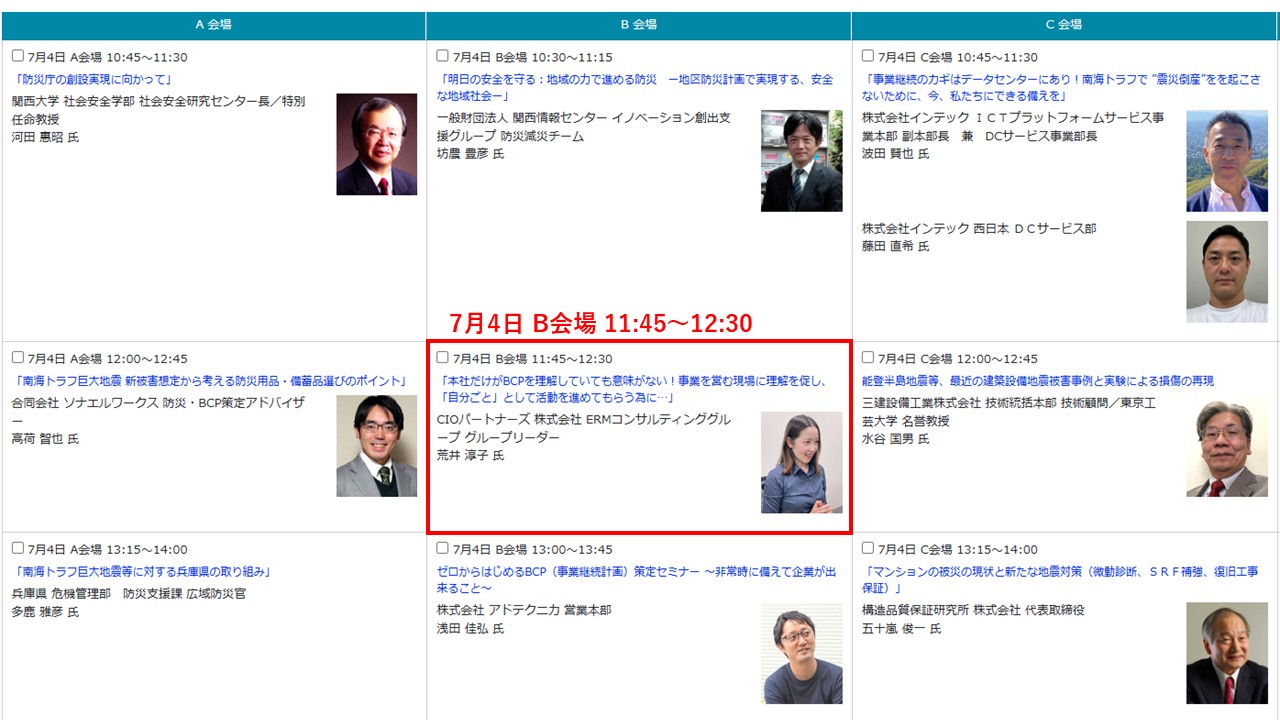Viewport: 1280px width, 720px height.
Task: Open the 本社だけがBCPを理解していても session link
Action: pos(633,388)
